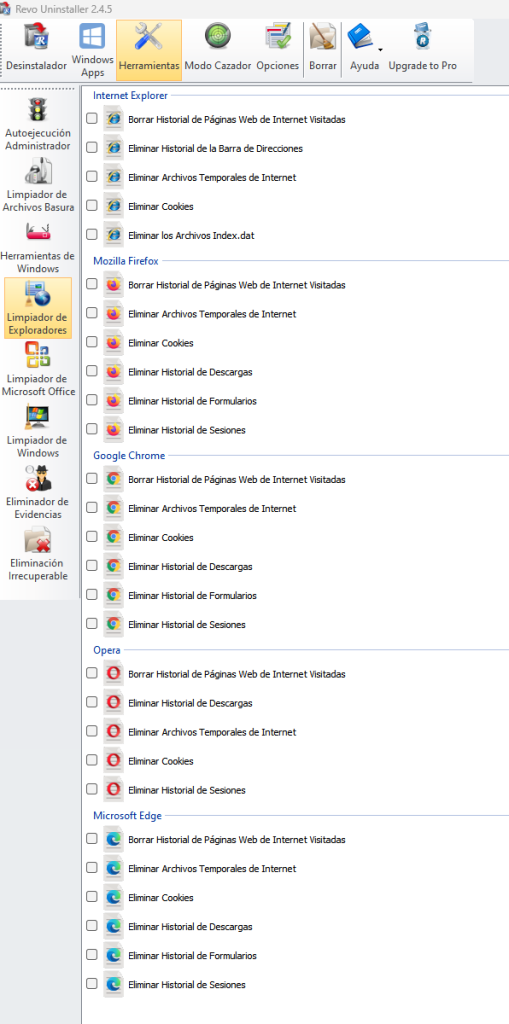Check Opera Eliminar Cookies box
The height and width of the screenshot is (1024, 509).
click(x=92, y=760)
